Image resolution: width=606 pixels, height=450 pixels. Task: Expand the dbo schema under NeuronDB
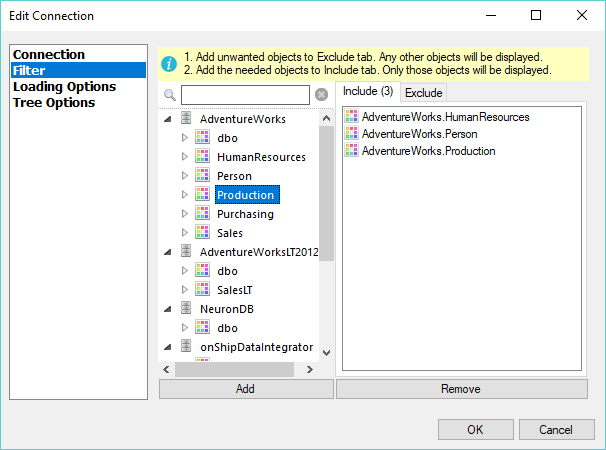tap(185, 327)
